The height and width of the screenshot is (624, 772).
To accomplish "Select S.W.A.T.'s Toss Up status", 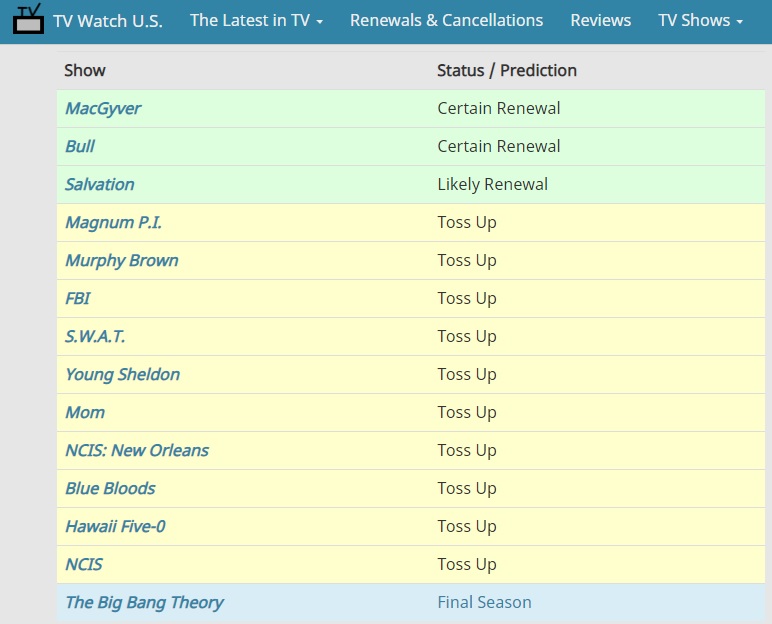I will [x=467, y=336].
